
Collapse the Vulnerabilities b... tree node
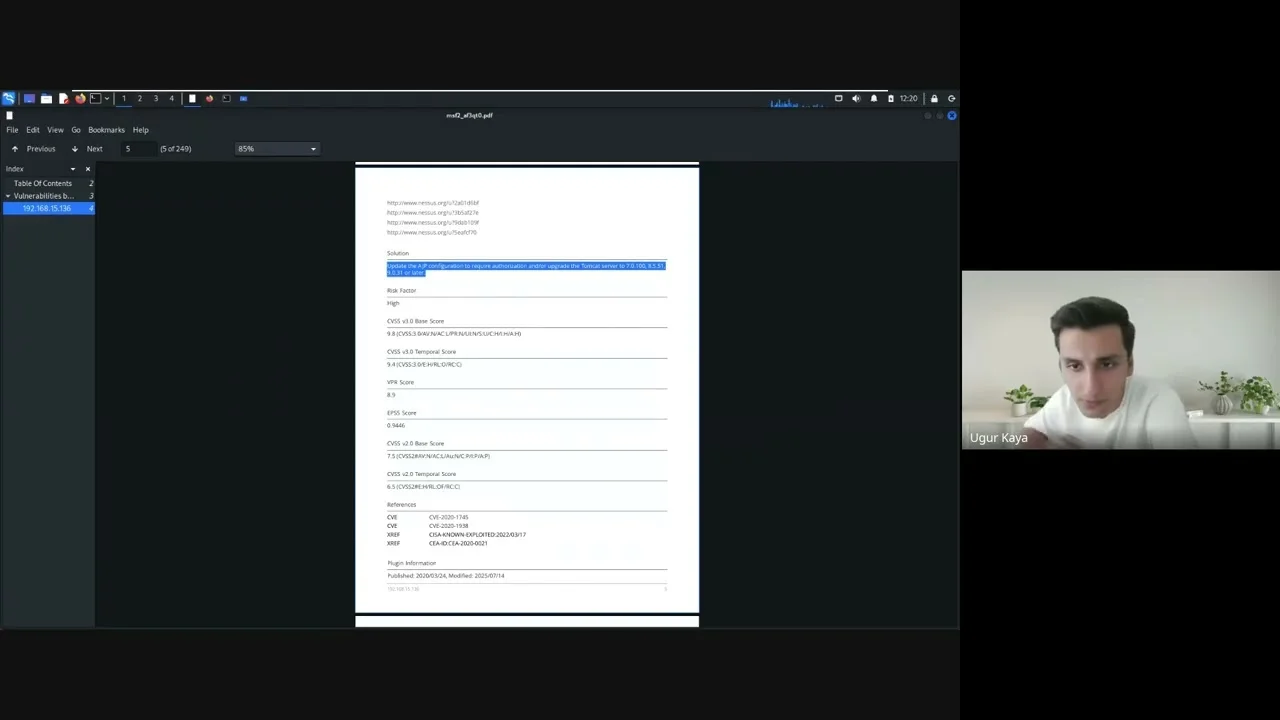coord(8,196)
